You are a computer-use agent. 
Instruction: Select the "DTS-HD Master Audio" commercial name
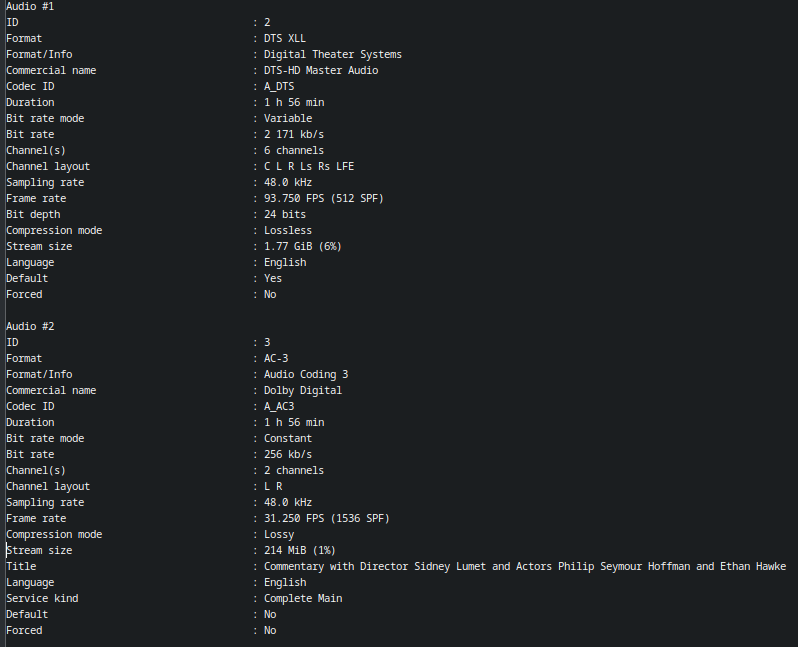click(321, 70)
